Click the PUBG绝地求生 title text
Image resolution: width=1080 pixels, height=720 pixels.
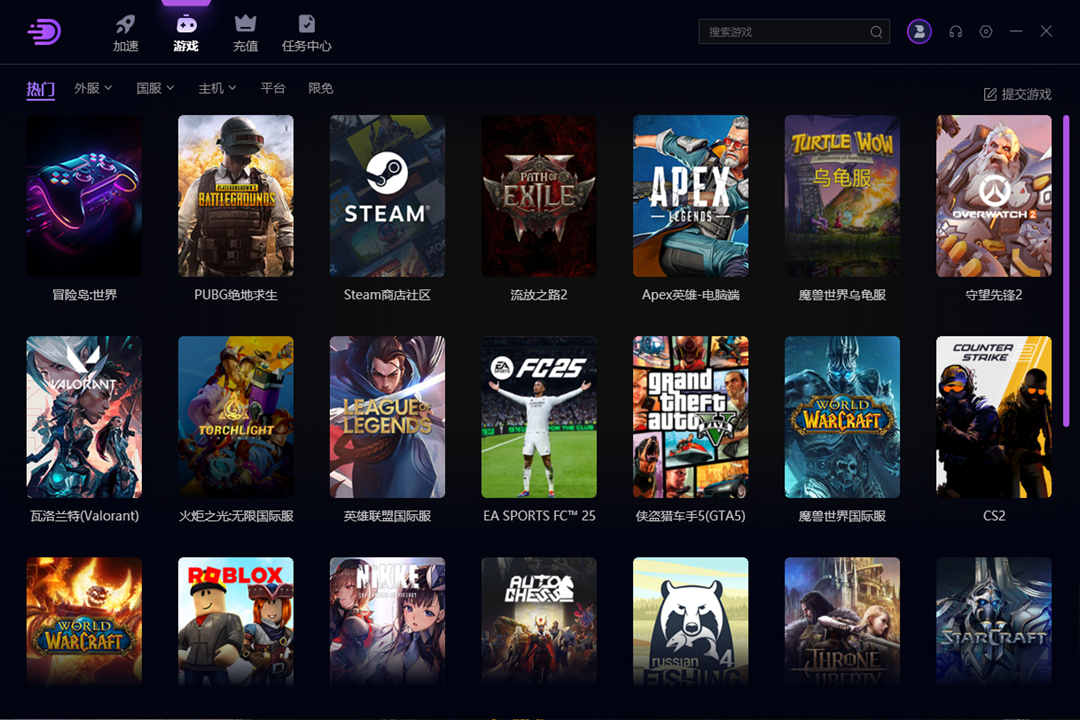(x=236, y=295)
